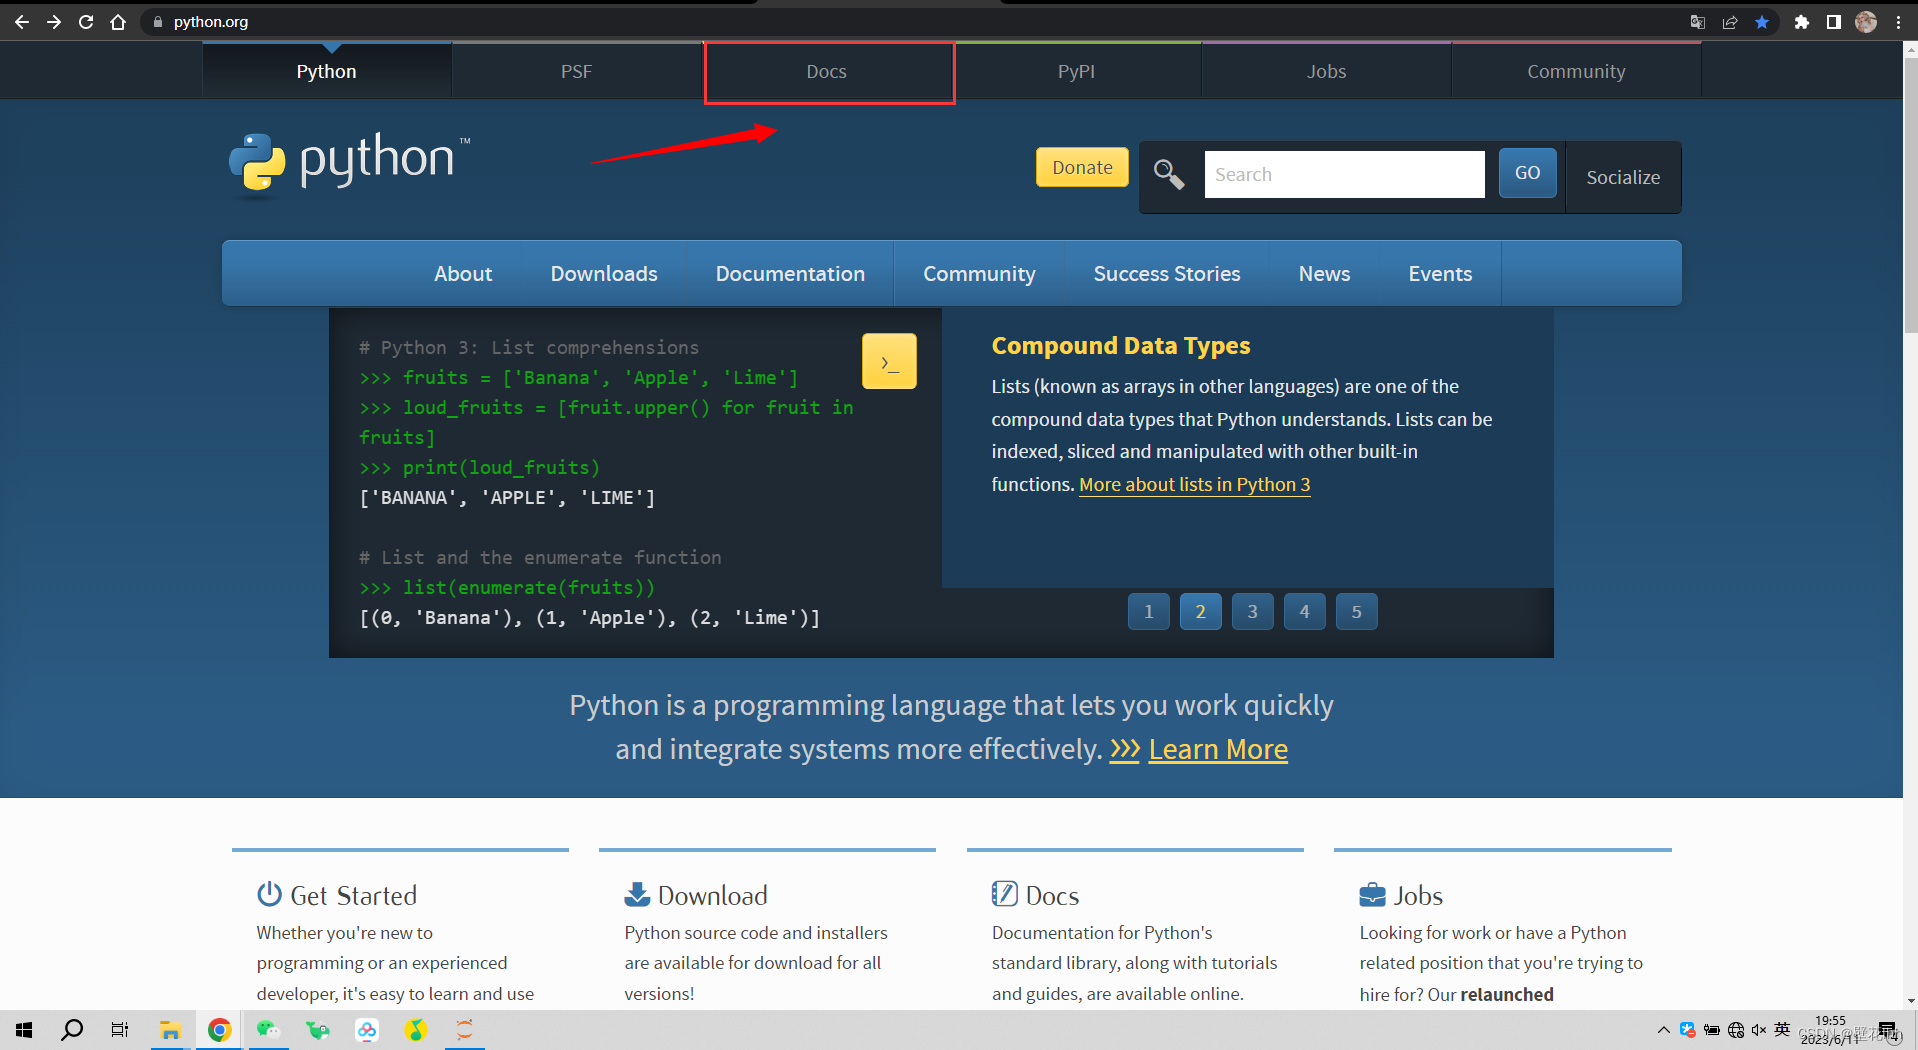Follow the Learn More link
The height and width of the screenshot is (1050, 1918).
point(1218,749)
